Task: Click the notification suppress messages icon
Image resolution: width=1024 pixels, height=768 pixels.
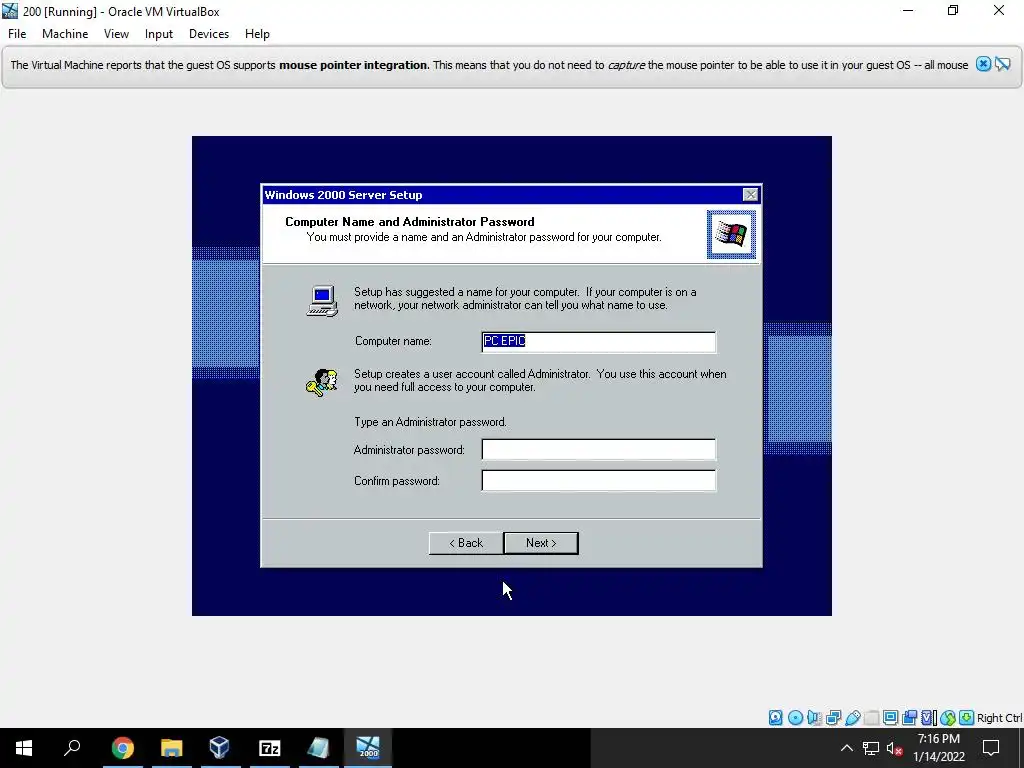Action: pos(1002,64)
